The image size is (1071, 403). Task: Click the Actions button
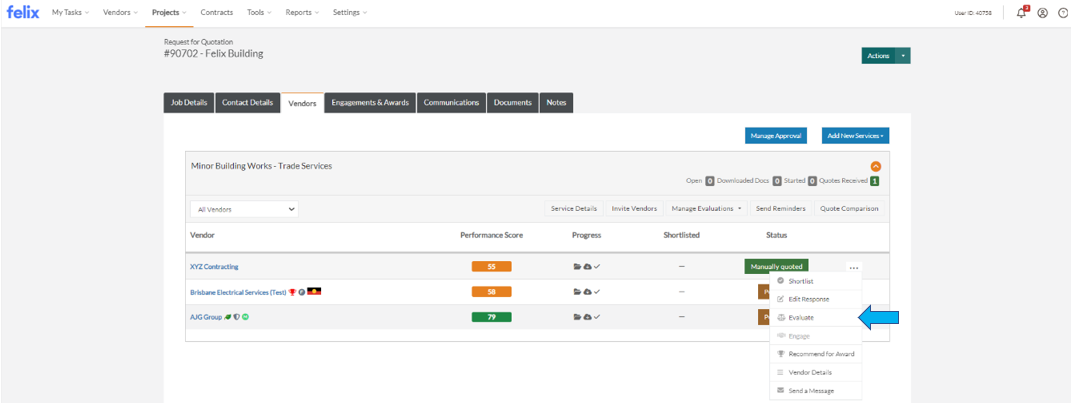(878, 56)
